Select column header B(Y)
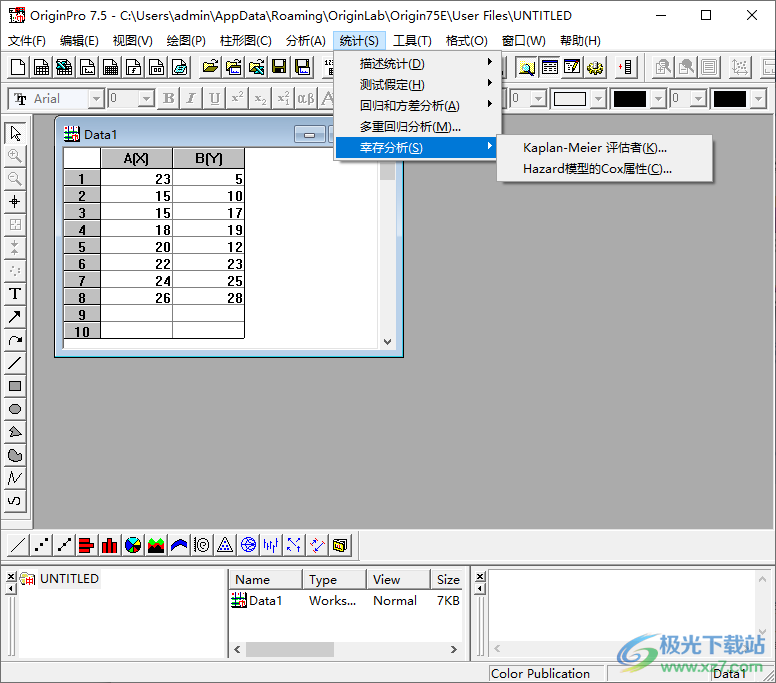Image resolution: width=776 pixels, height=683 pixels. 208,158
